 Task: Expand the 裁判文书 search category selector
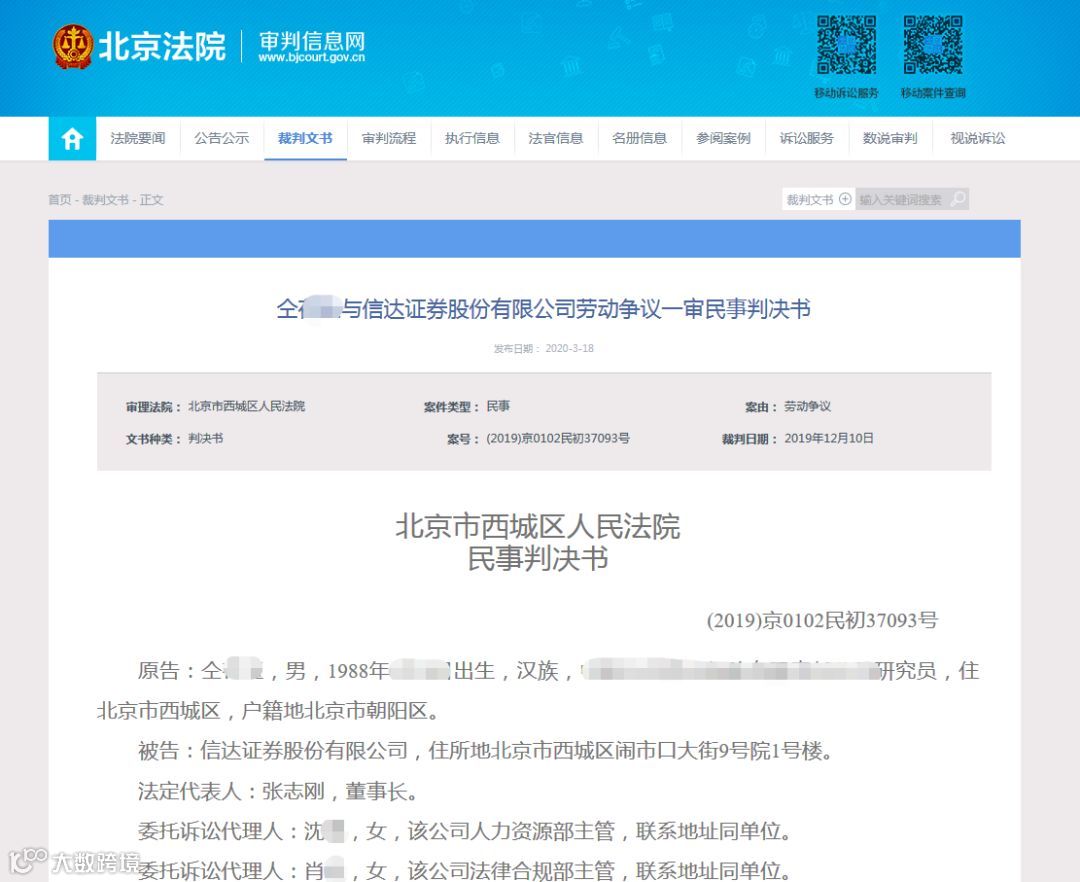click(818, 200)
